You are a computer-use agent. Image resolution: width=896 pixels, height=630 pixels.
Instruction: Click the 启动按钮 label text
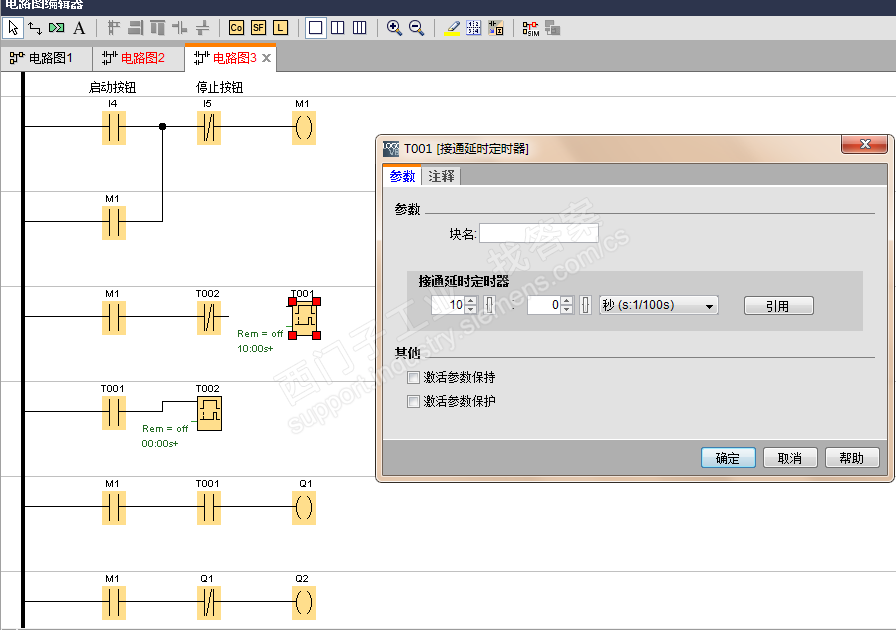[113, 87]
